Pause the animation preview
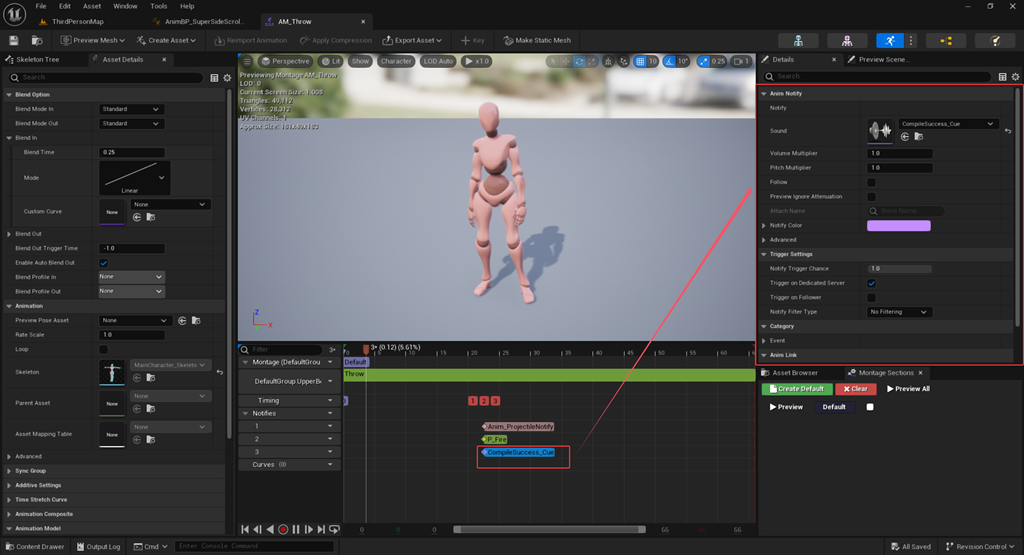Screen dimensions: 1024x555 [296, 530]
